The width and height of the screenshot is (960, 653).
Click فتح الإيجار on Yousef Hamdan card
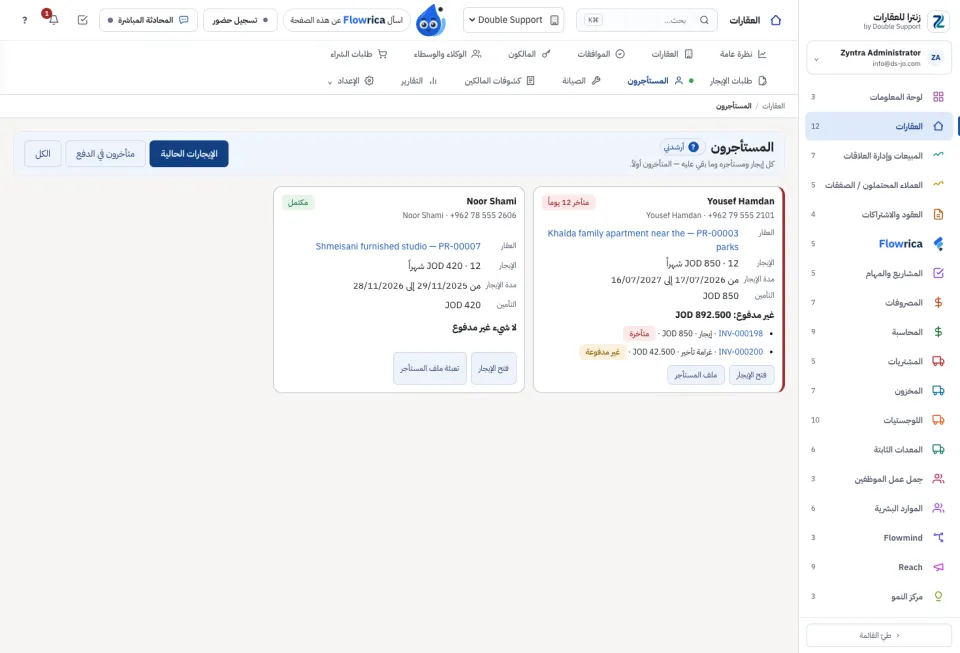[751, 375]
